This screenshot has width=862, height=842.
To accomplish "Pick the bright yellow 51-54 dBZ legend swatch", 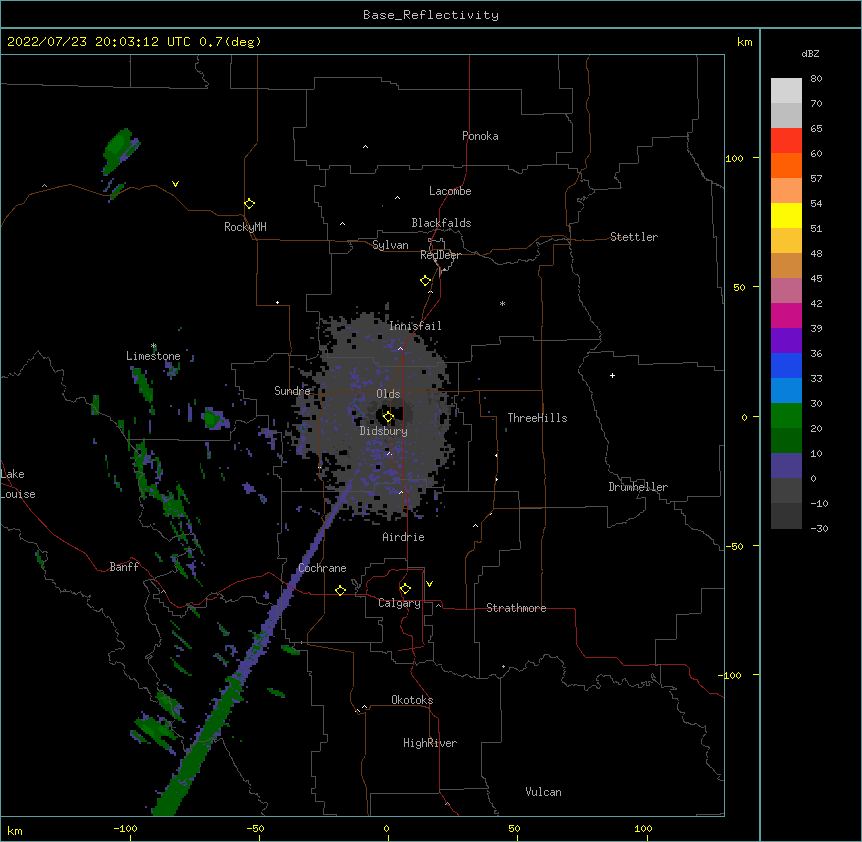I will 786,215.
